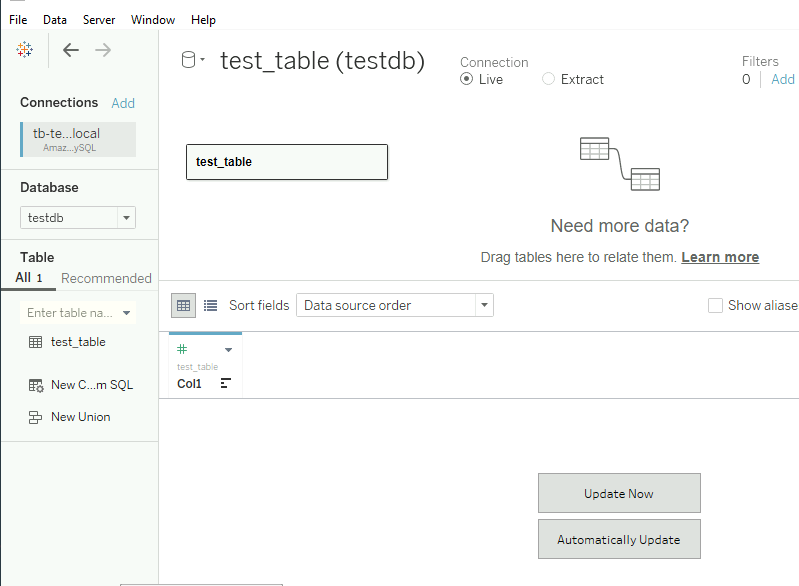
Task: Open the Data menu
Action: click(55, 20)
